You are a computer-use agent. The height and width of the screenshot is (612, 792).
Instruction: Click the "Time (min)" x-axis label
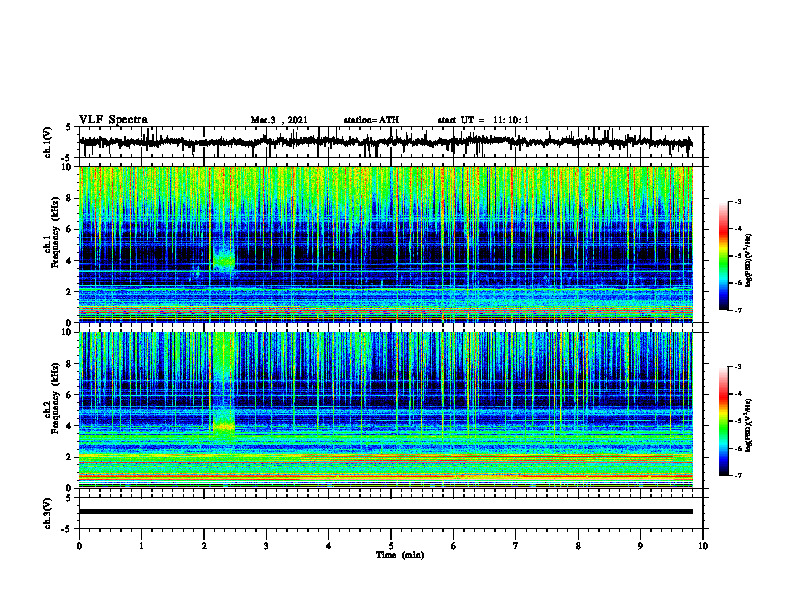pyautogui.click(x=400, y=555)
